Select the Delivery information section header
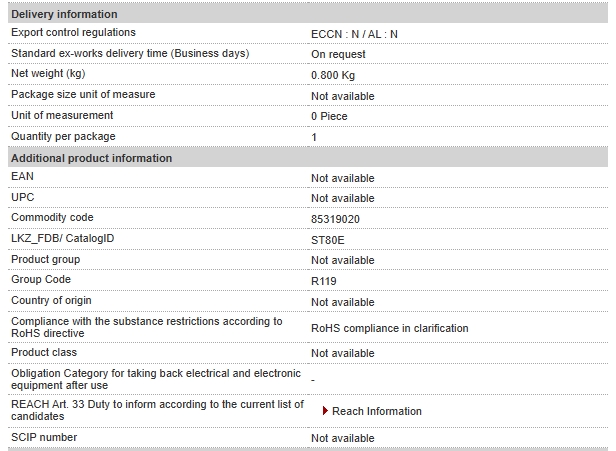616x451 pixels. [x=308, y=14]
